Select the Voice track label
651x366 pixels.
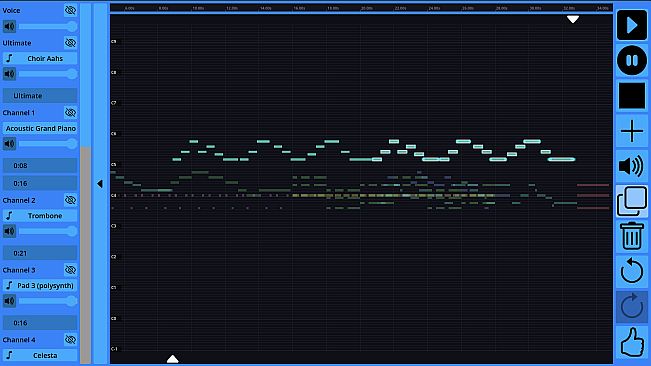[x=11, y=10]
